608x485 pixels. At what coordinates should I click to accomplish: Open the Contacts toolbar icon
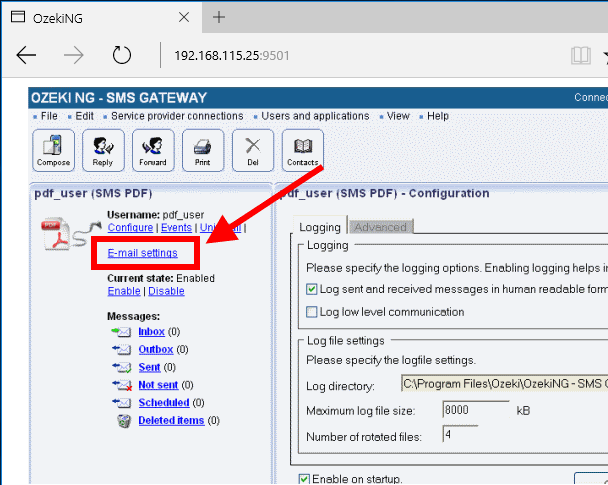click(x=303, y=150)
